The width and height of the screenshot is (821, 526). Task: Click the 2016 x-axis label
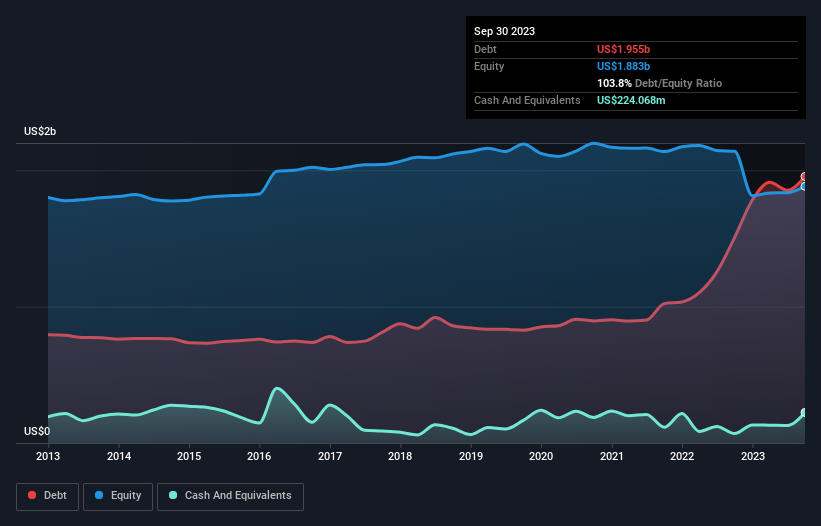259,456
